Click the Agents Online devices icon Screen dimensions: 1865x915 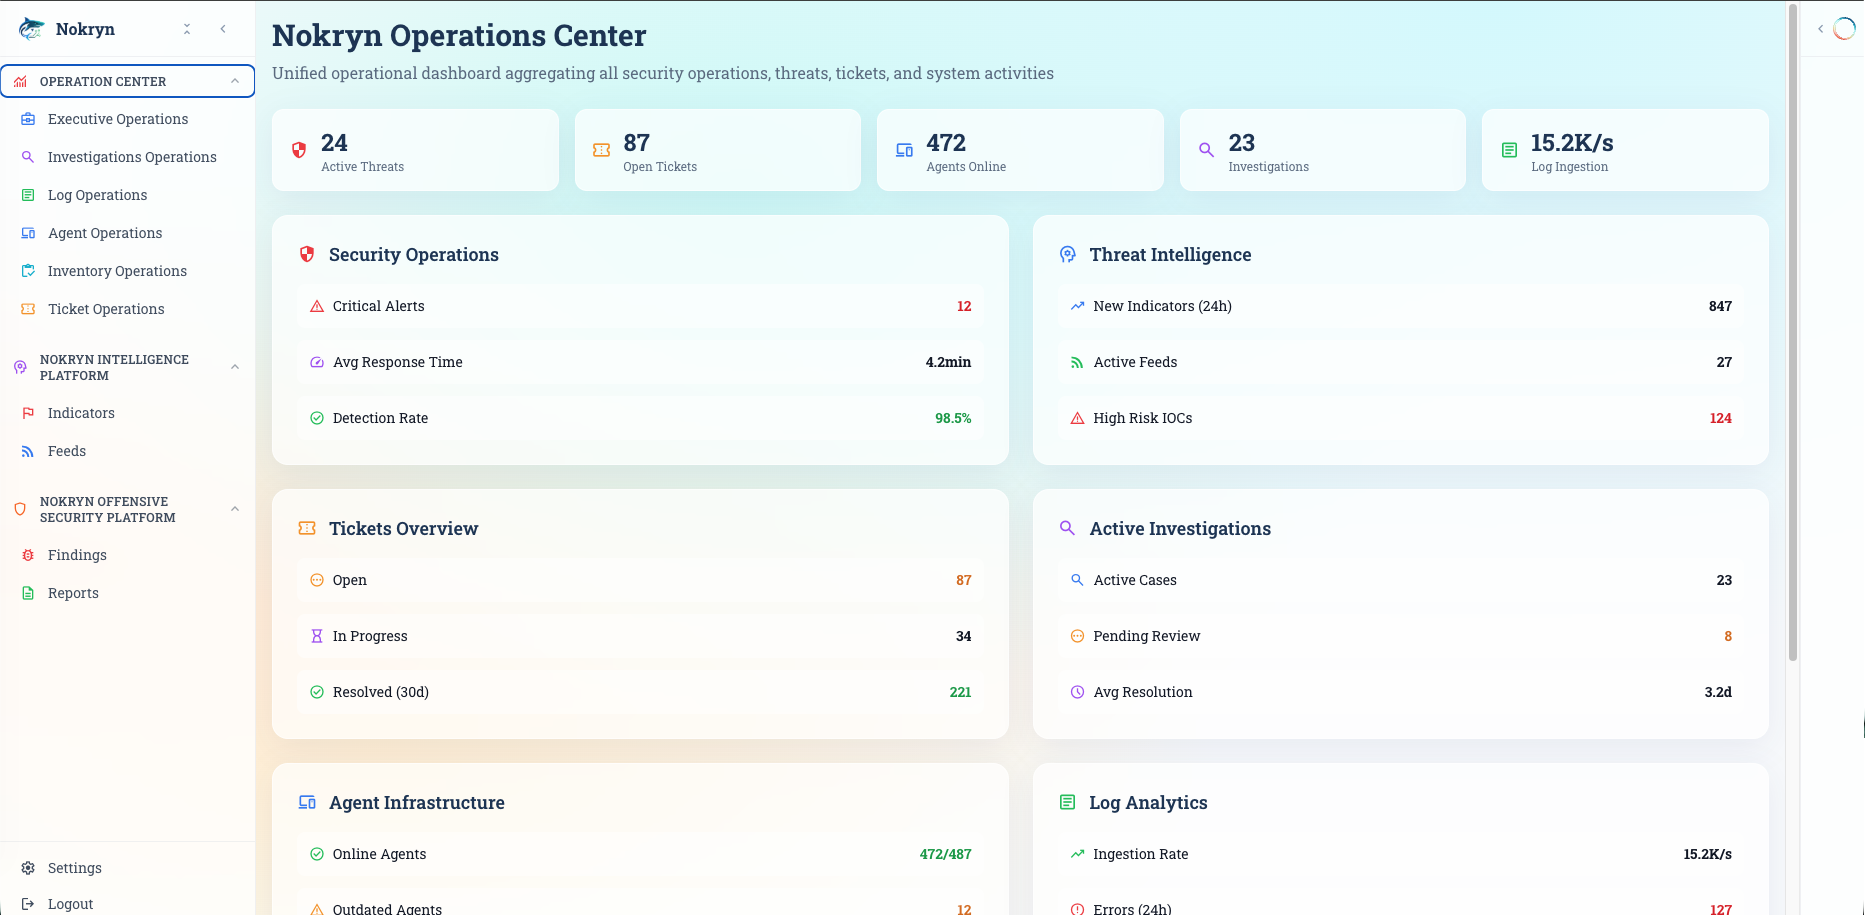point(904,150)
